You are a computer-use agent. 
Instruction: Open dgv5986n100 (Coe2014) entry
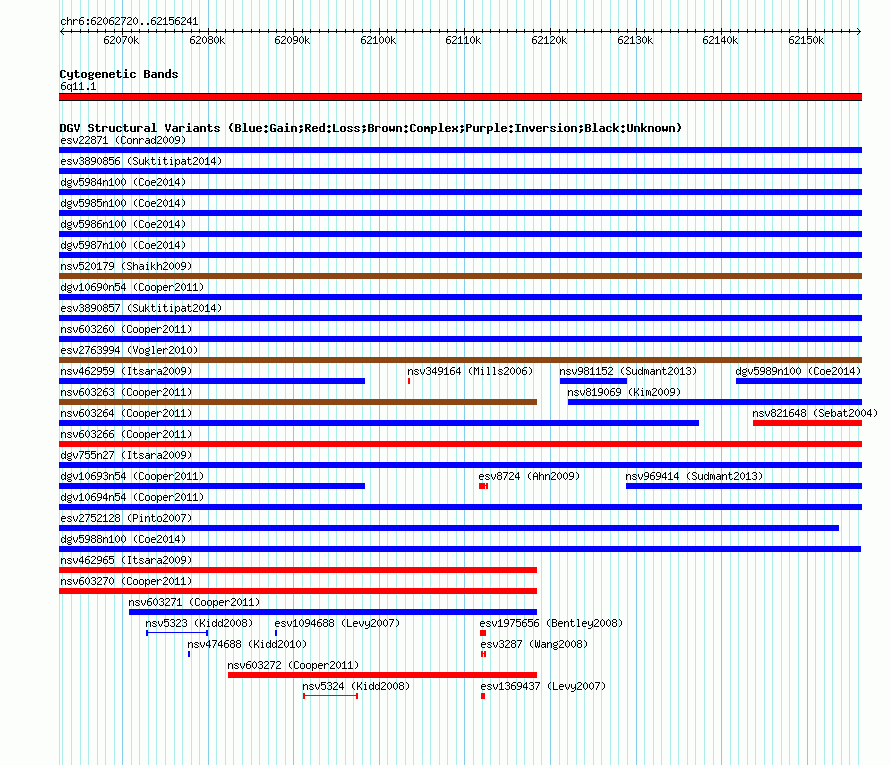pos(123,224)
